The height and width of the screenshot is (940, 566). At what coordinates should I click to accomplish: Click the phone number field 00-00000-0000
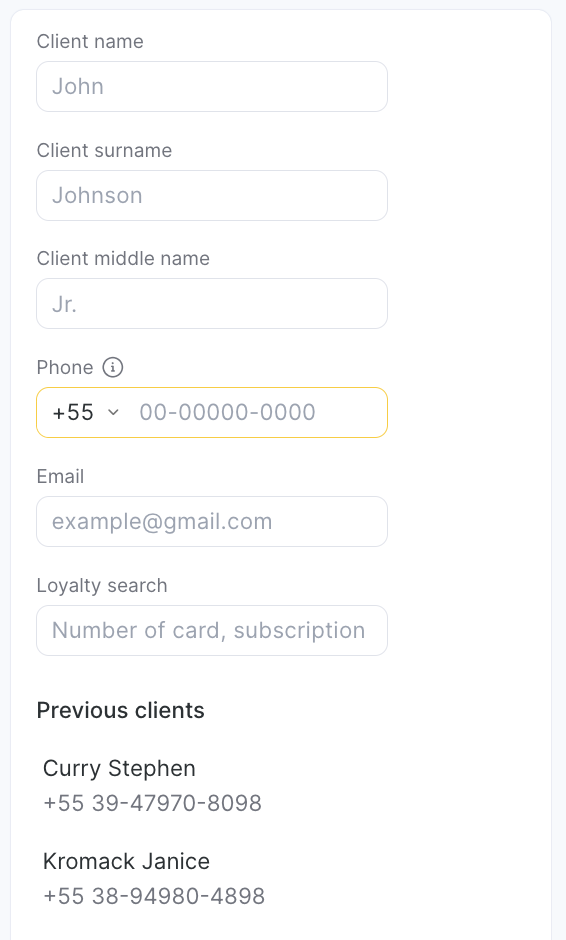click(x=258, y=412)
